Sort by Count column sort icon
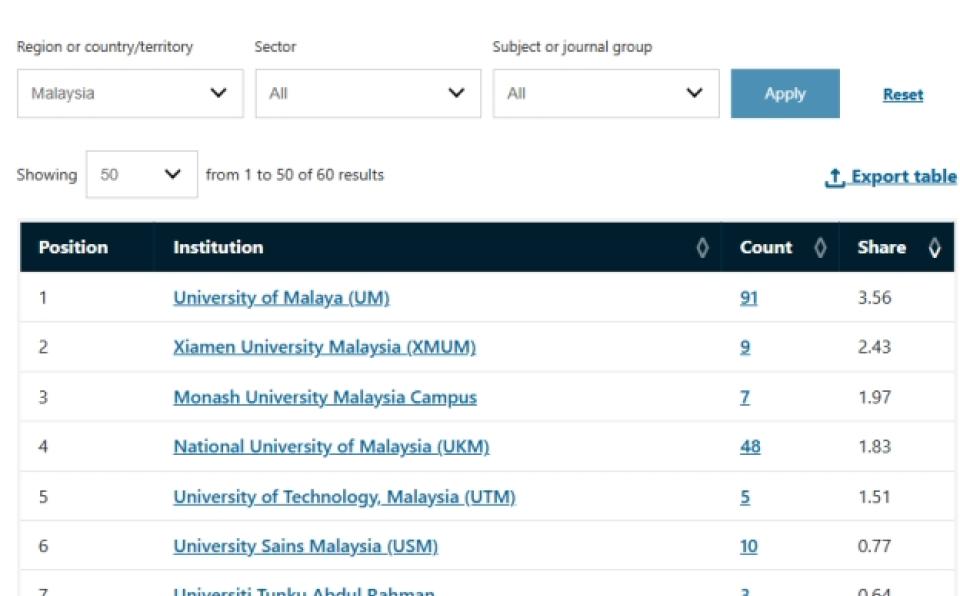The image size is (960, 596). [x=820, y=247]
